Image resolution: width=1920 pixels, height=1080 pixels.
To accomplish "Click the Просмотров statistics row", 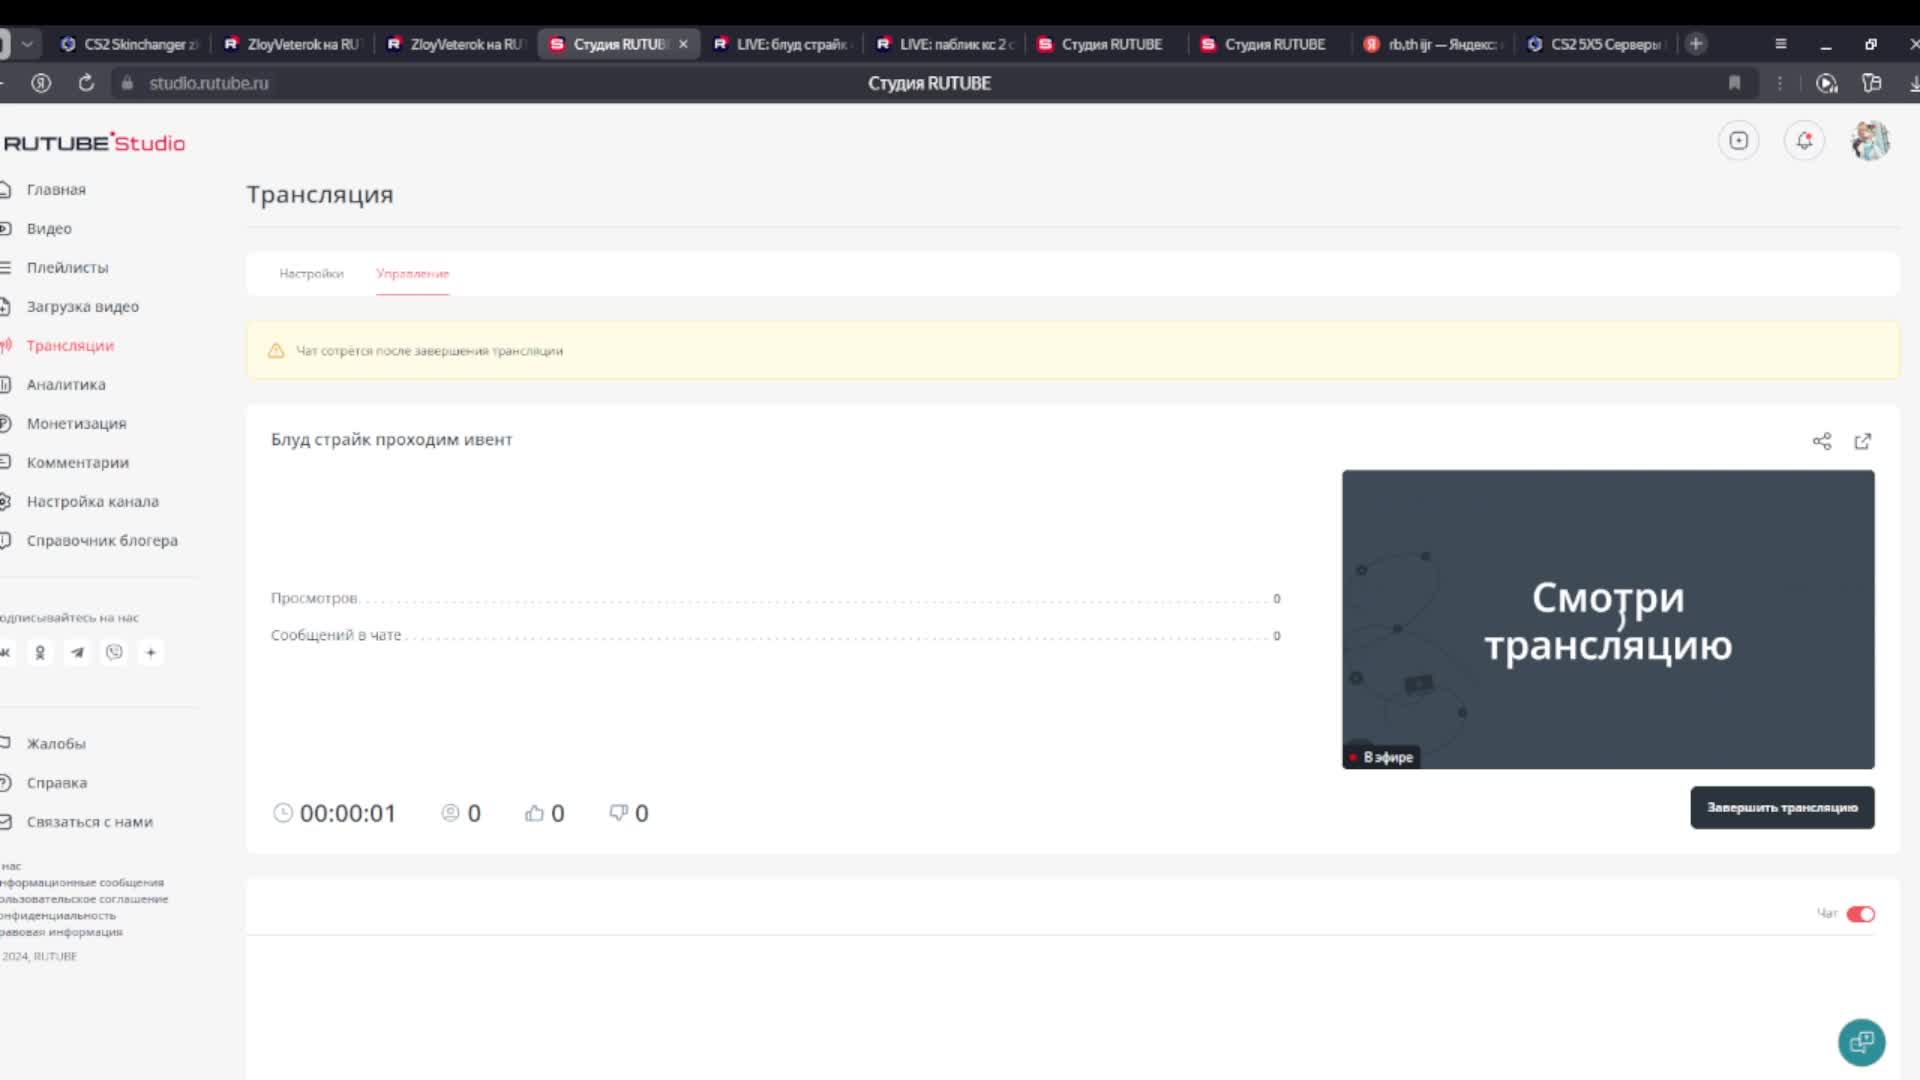I will click(x=775, y=598).
